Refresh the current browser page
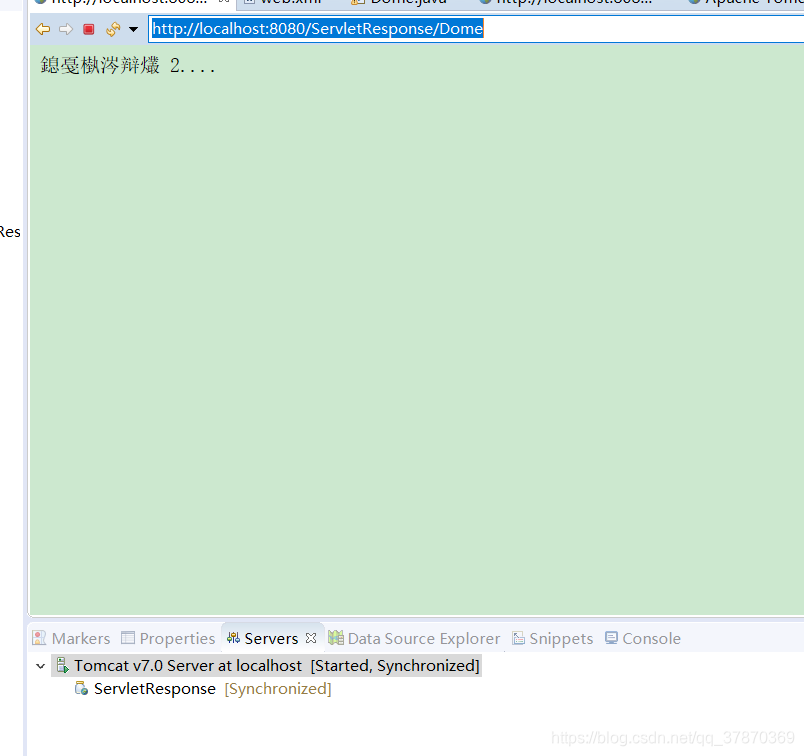This screenshot has height=756, width=804. [113, 29]
